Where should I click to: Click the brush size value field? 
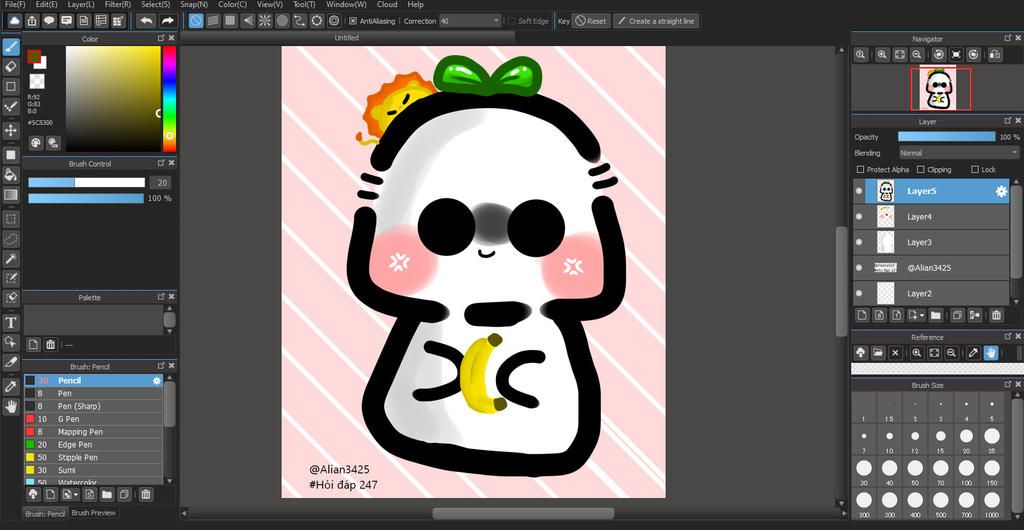160,183
